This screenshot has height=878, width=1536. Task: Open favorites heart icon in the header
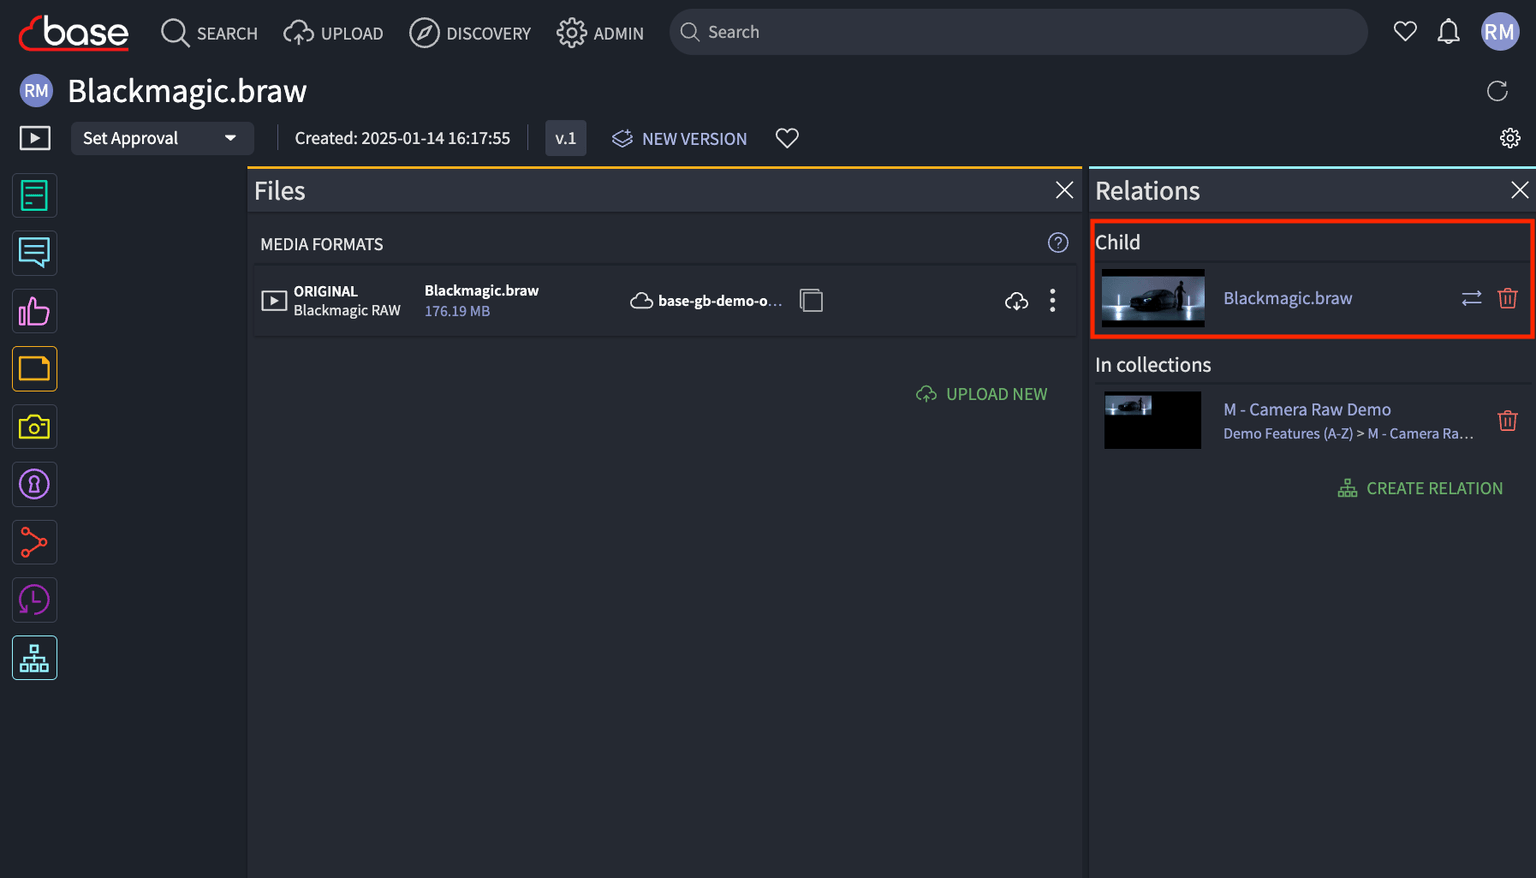(1405, 32)
